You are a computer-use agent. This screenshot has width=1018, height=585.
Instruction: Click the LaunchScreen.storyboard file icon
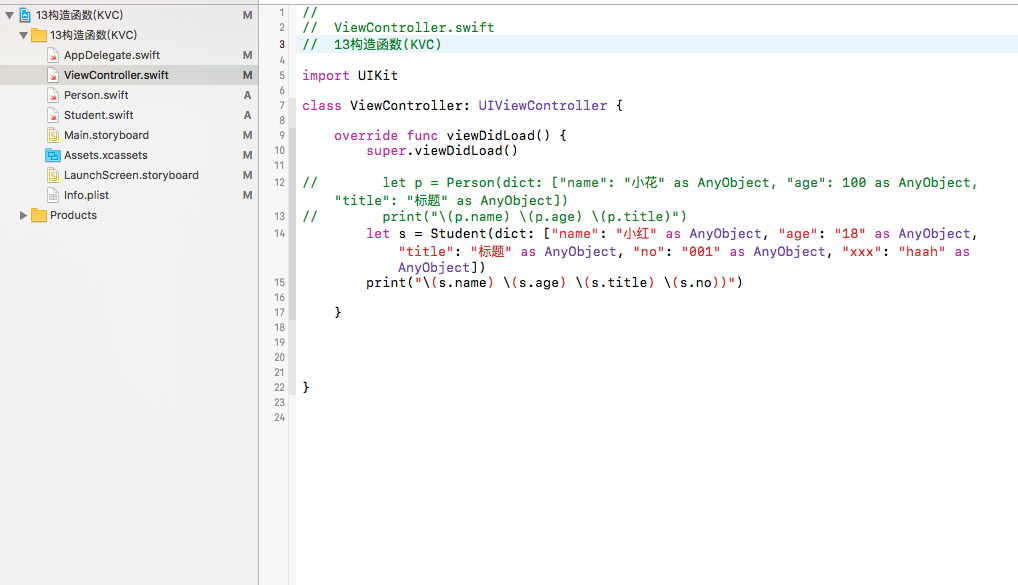(53, 175)
